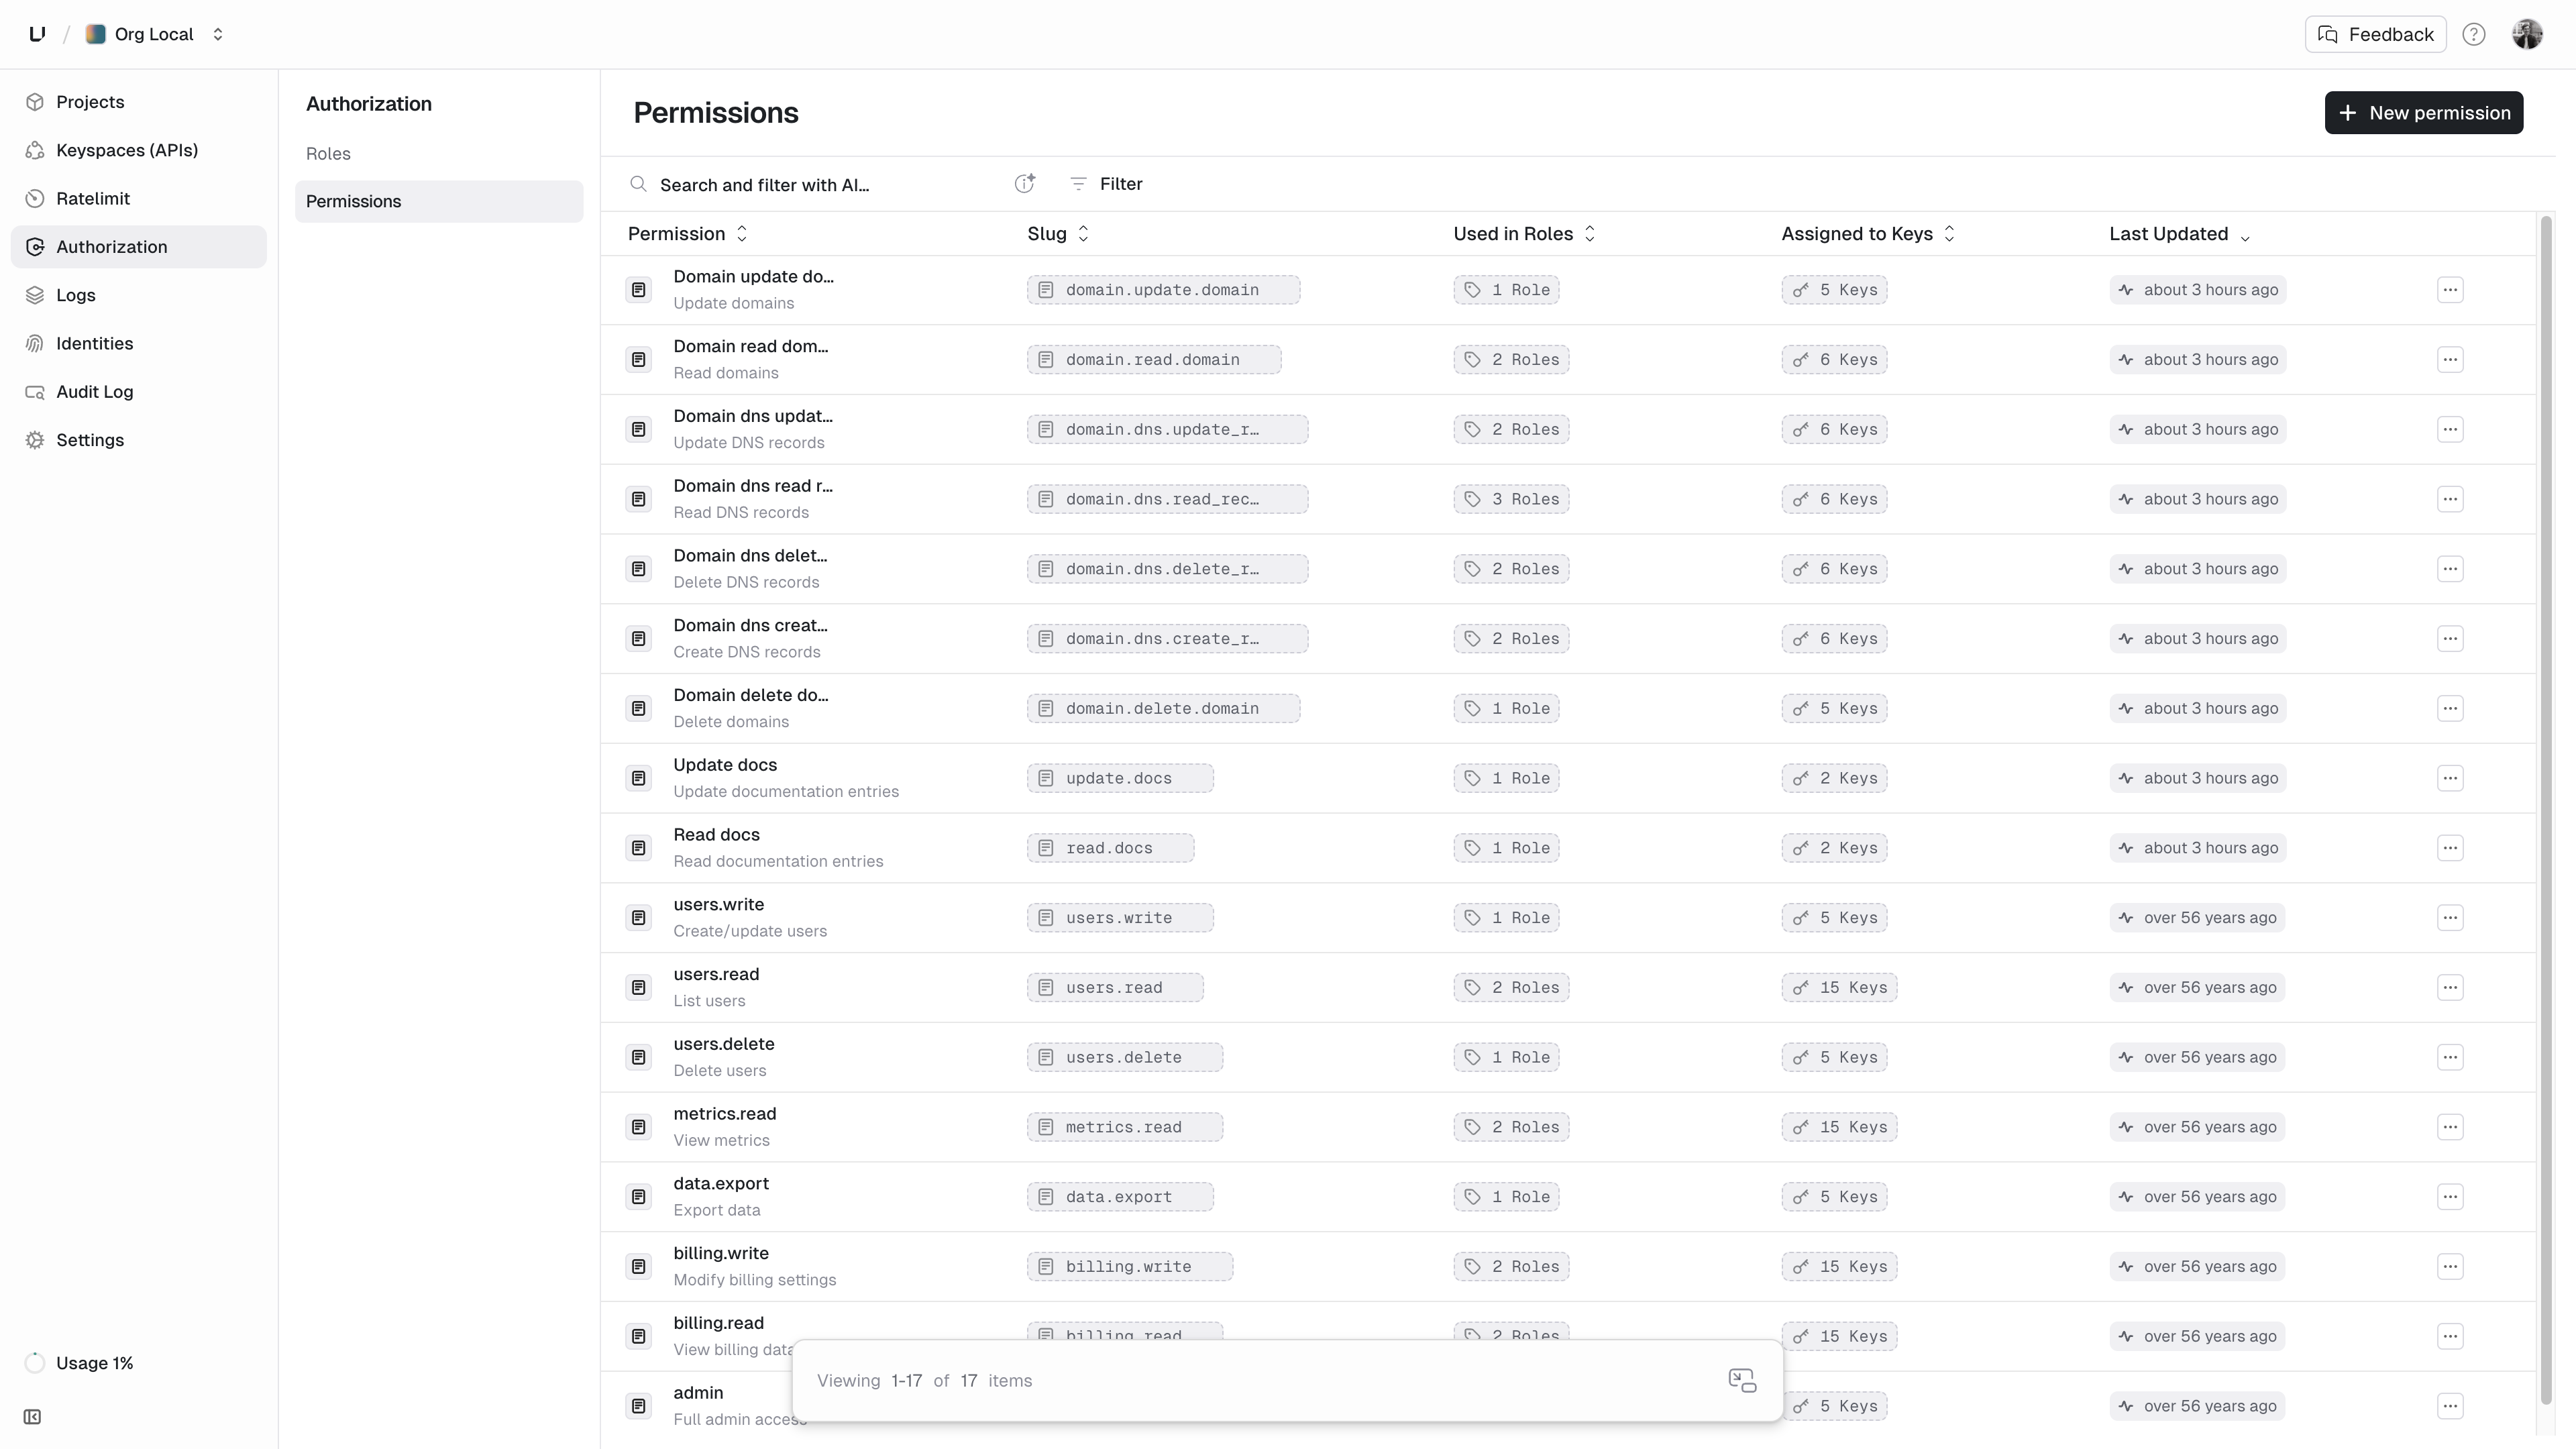Sort by Assigned to Keys column
This screenshot has height=1449, width=2576.
pyautogui.click(x=1868, y=234)
